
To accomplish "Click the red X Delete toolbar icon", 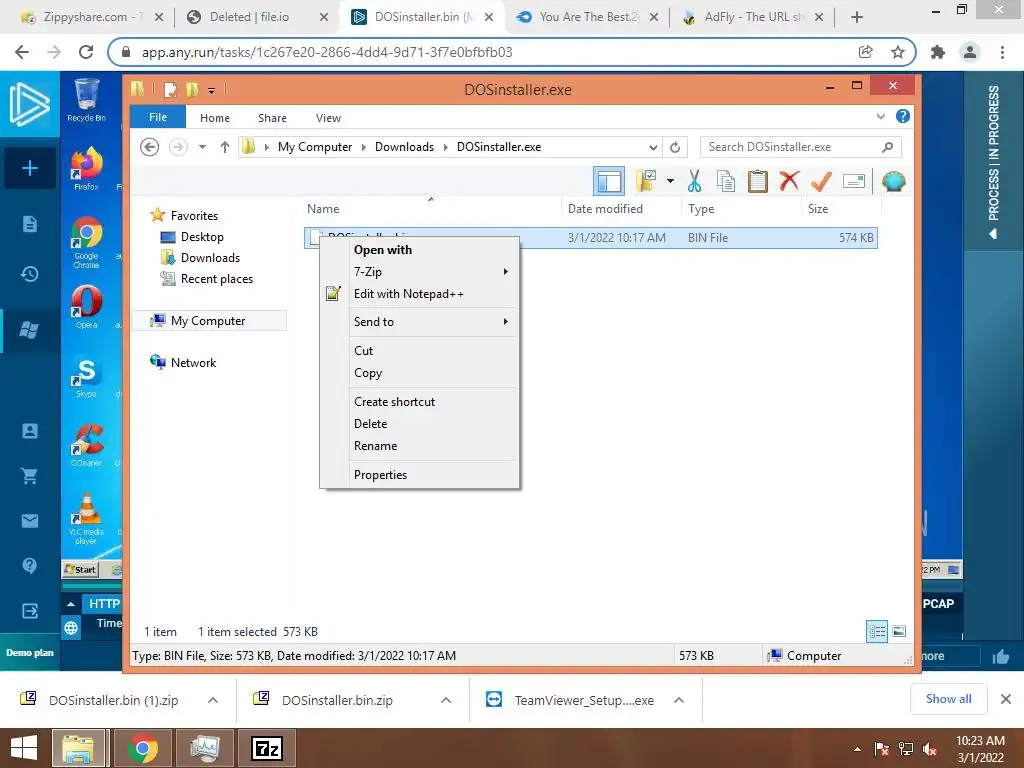I will (789, 180).
